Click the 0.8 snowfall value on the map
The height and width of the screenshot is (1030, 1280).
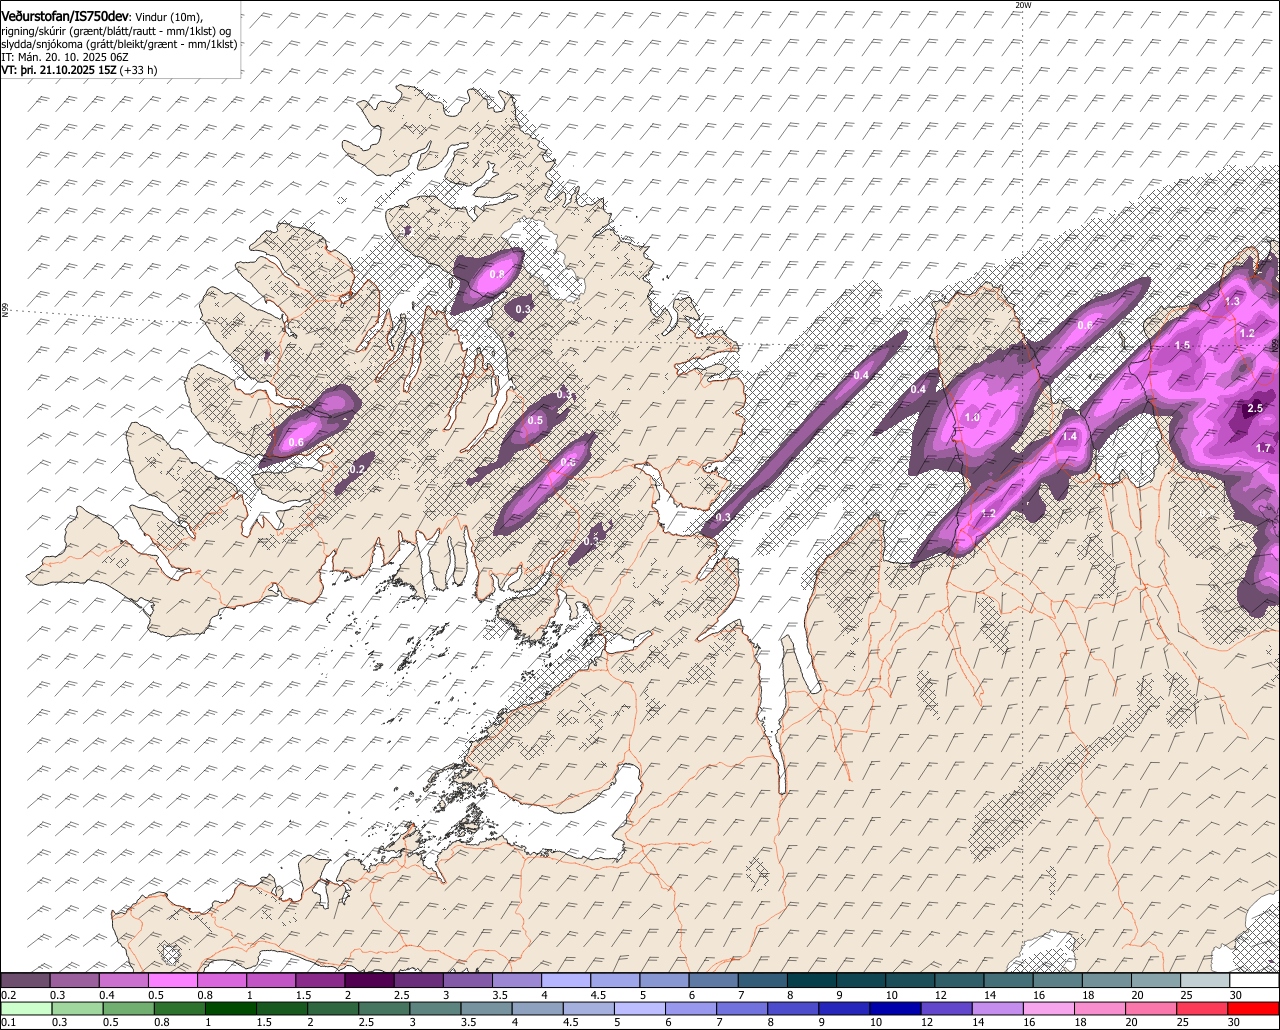(497, 273)
